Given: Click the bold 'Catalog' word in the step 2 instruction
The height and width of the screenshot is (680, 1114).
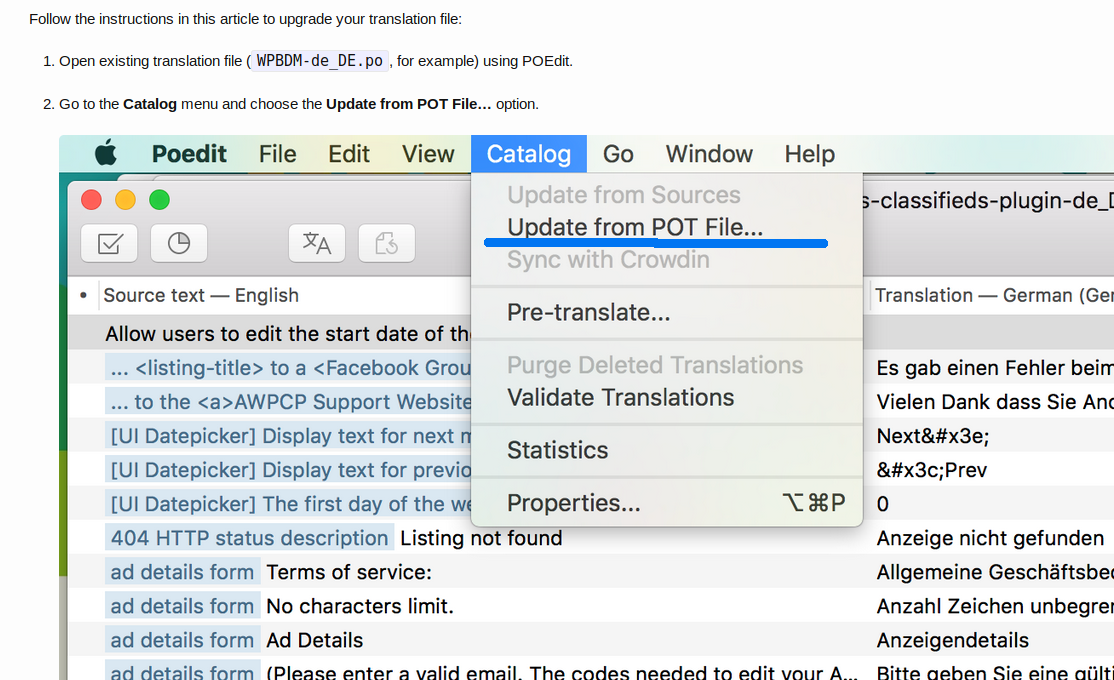Looking at the screenshot, I should 150,104.
